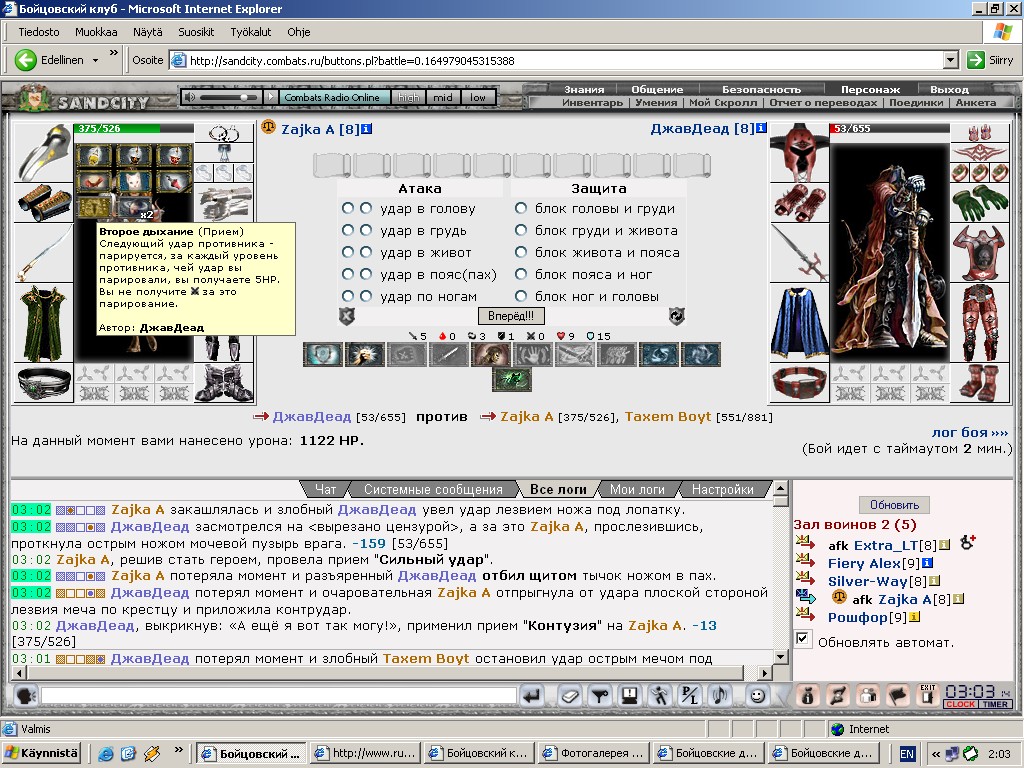Click the running-man icon in chat bar
The image size is (1024, 768).
point(660,696)
